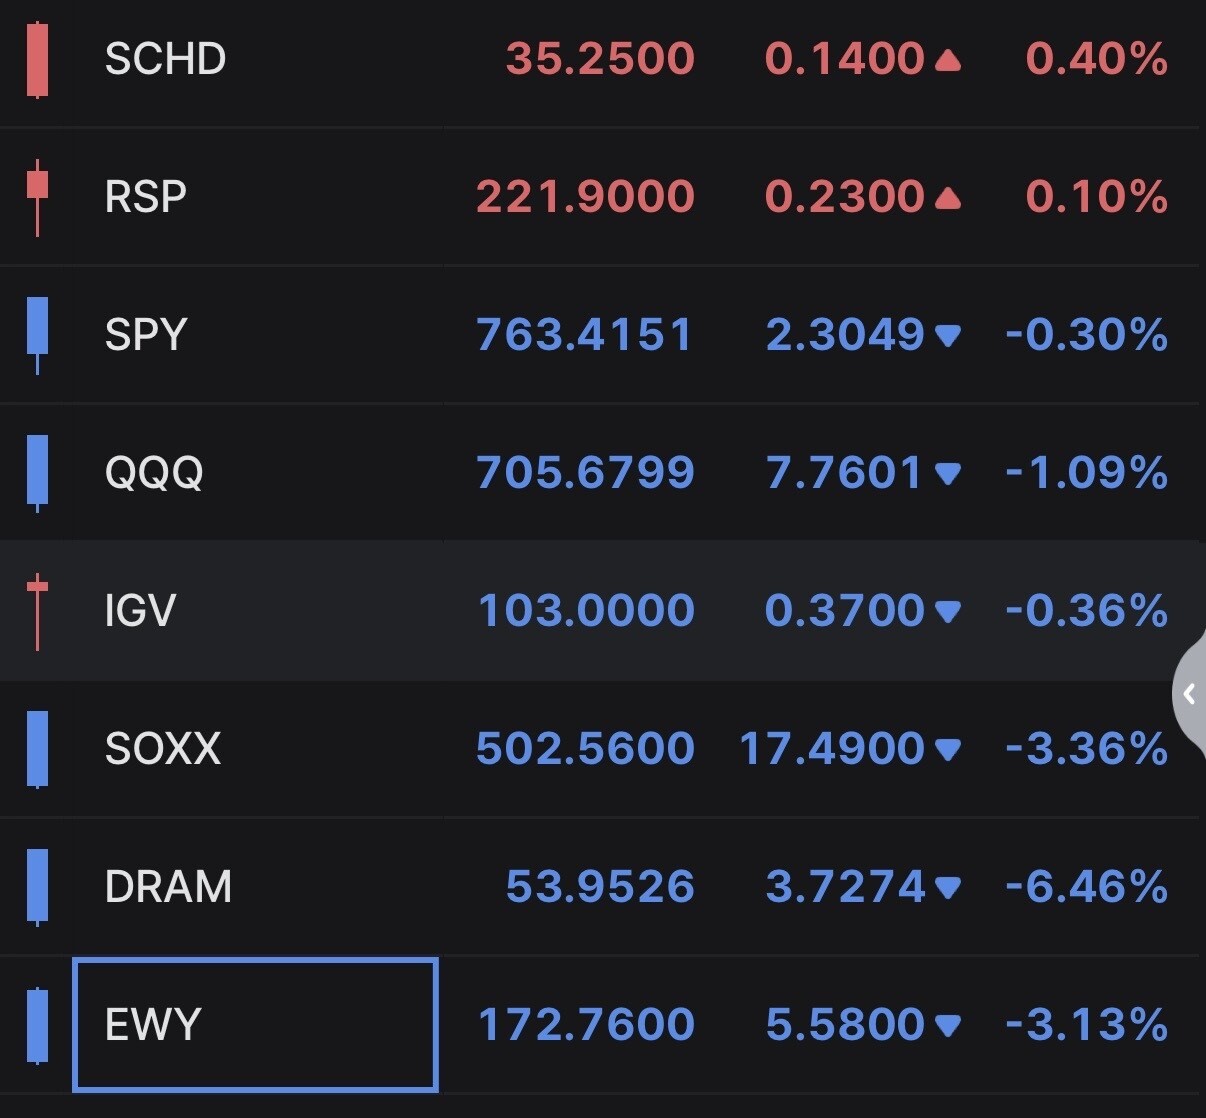Click the IGV candlestick icon

37,611
